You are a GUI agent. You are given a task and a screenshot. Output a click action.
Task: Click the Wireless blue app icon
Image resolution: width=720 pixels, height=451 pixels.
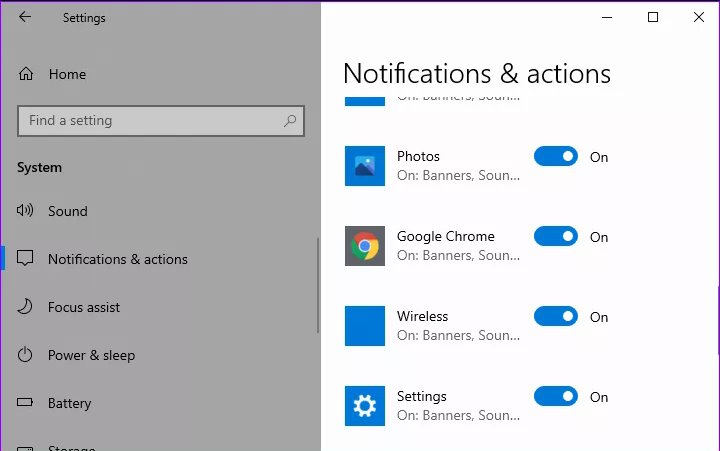365,326
